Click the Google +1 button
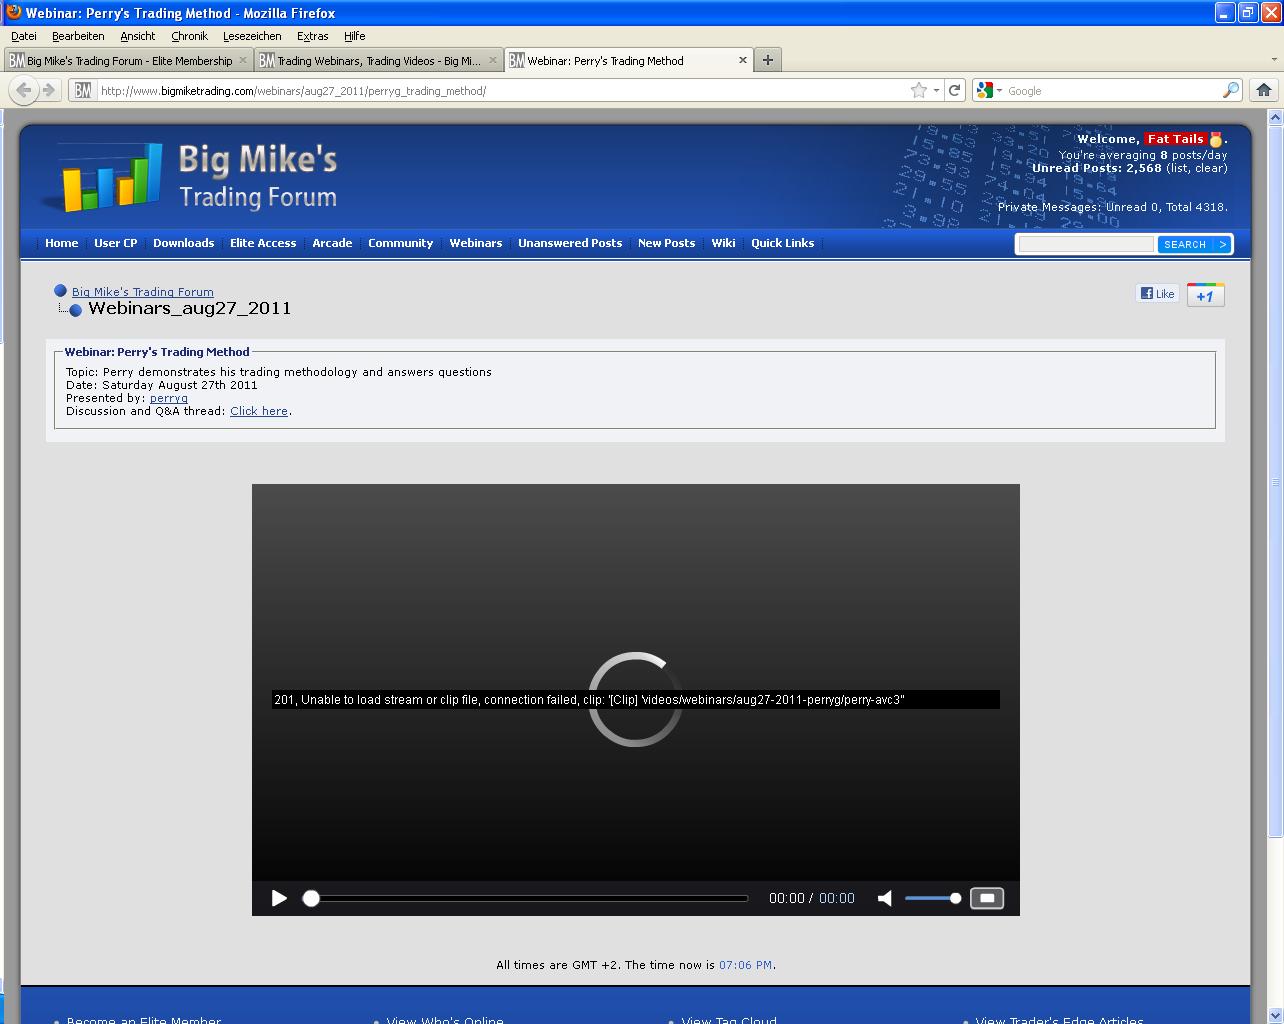The width and height of the screenshot is (1284, 1024). (1205, 295)
